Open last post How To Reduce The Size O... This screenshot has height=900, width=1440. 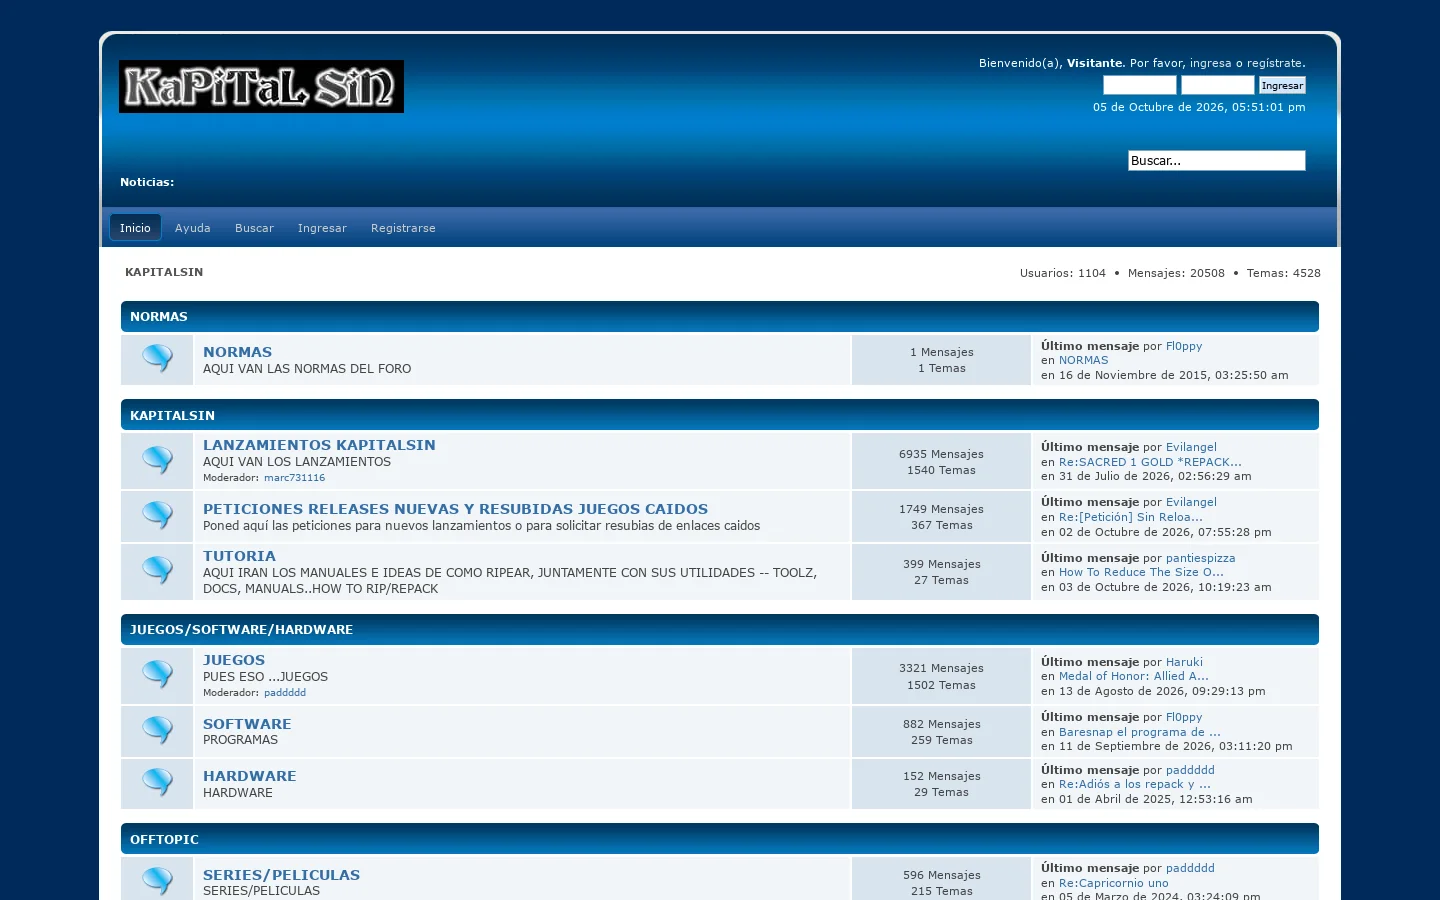[x=1141, y=572]
